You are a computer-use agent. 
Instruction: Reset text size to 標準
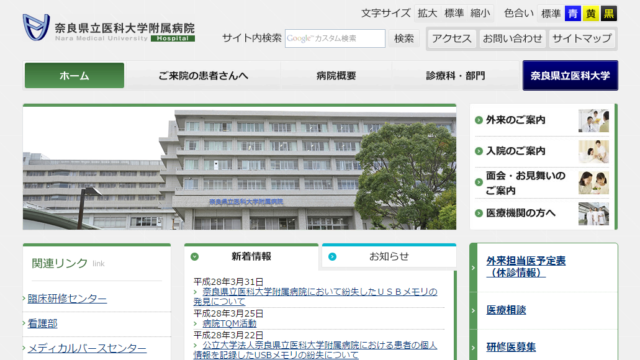[x=454, y=13]
